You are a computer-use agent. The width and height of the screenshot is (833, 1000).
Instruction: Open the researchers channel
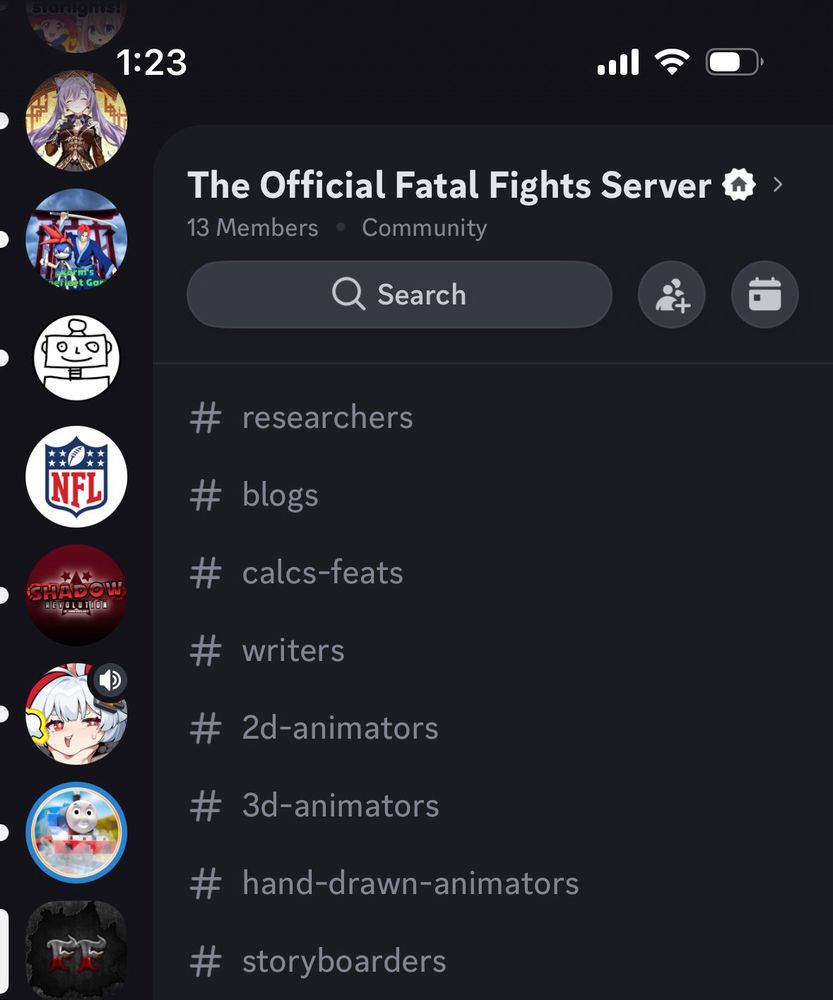327,417
